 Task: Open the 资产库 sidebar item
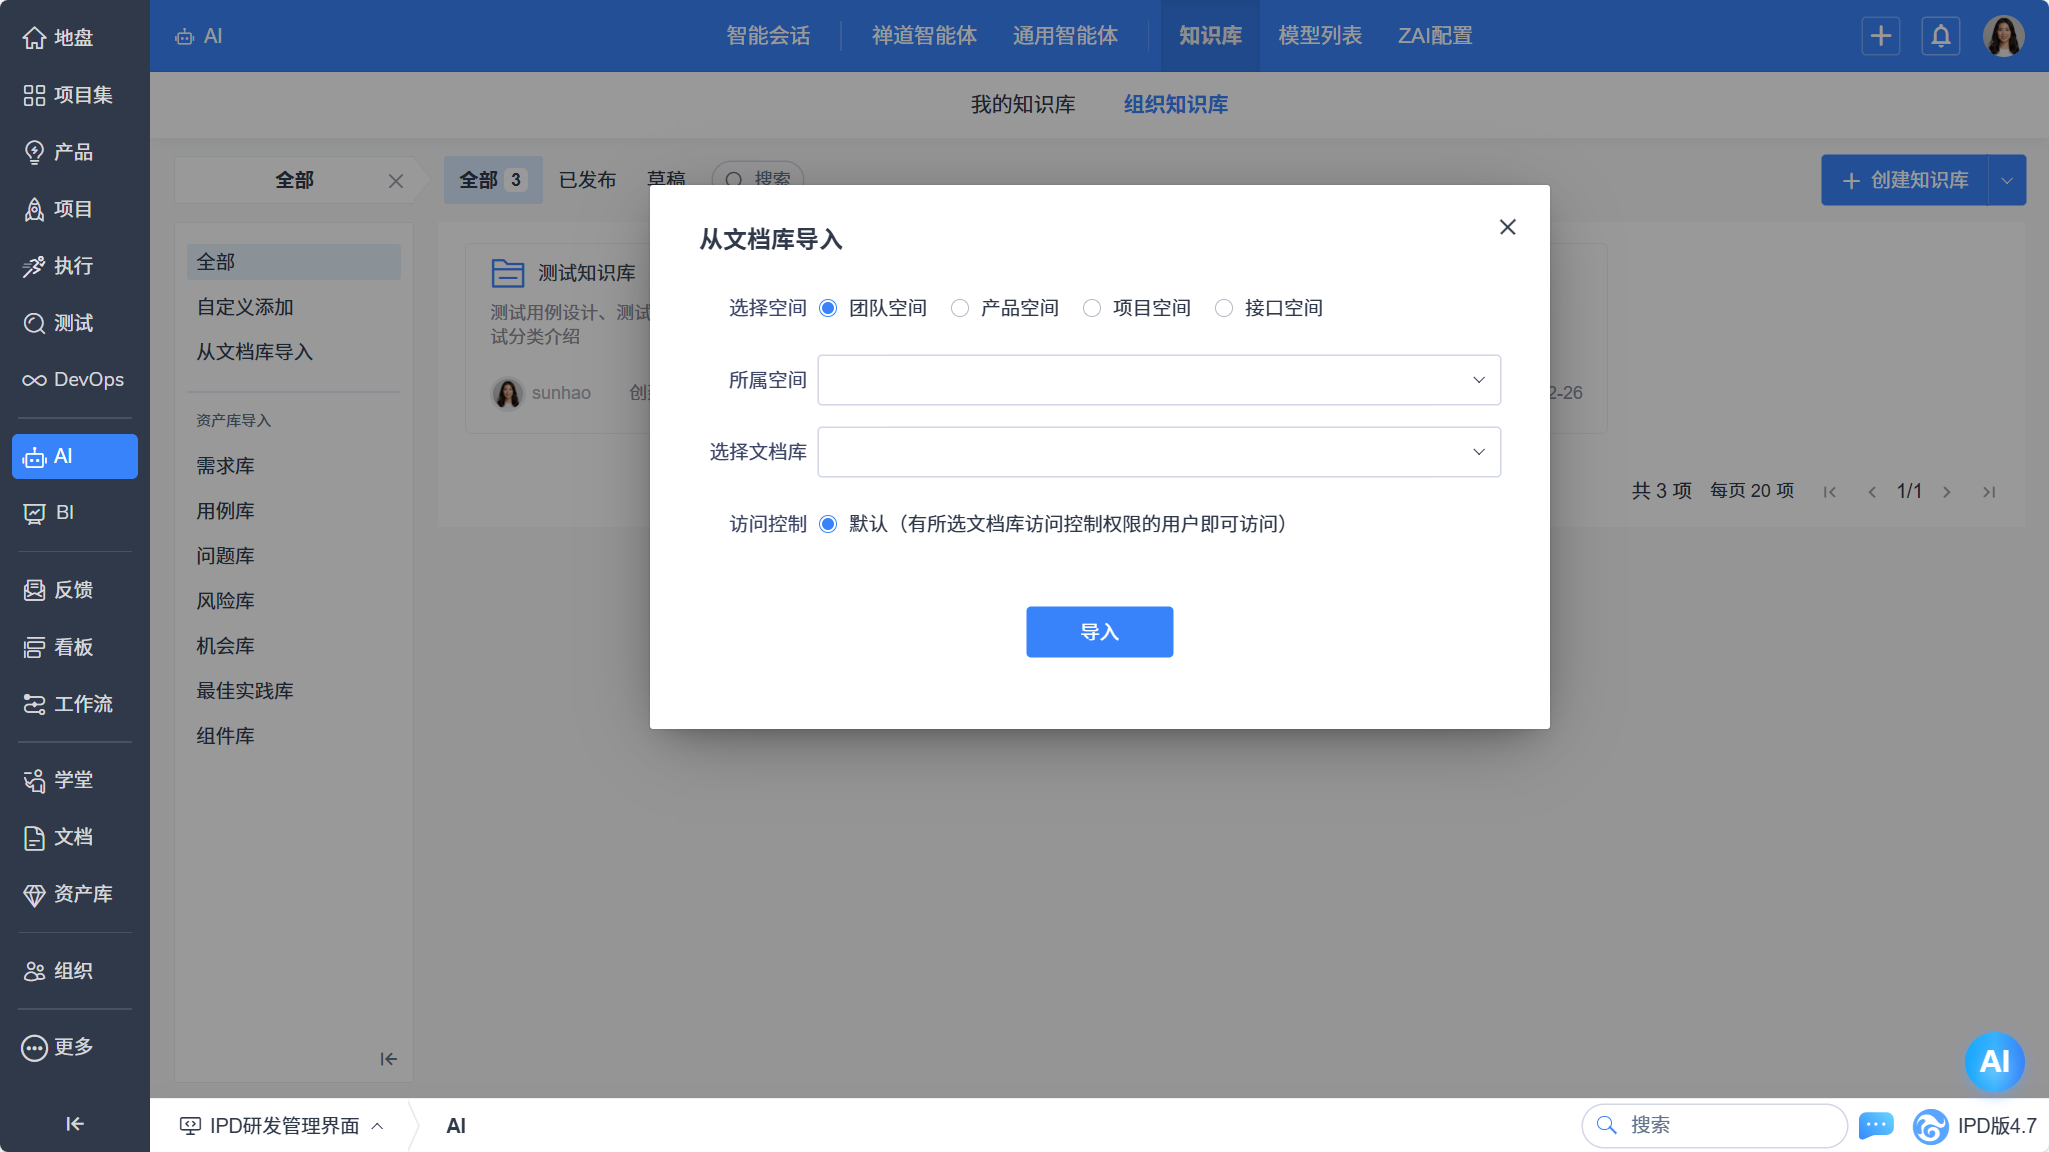coord(74,894)
